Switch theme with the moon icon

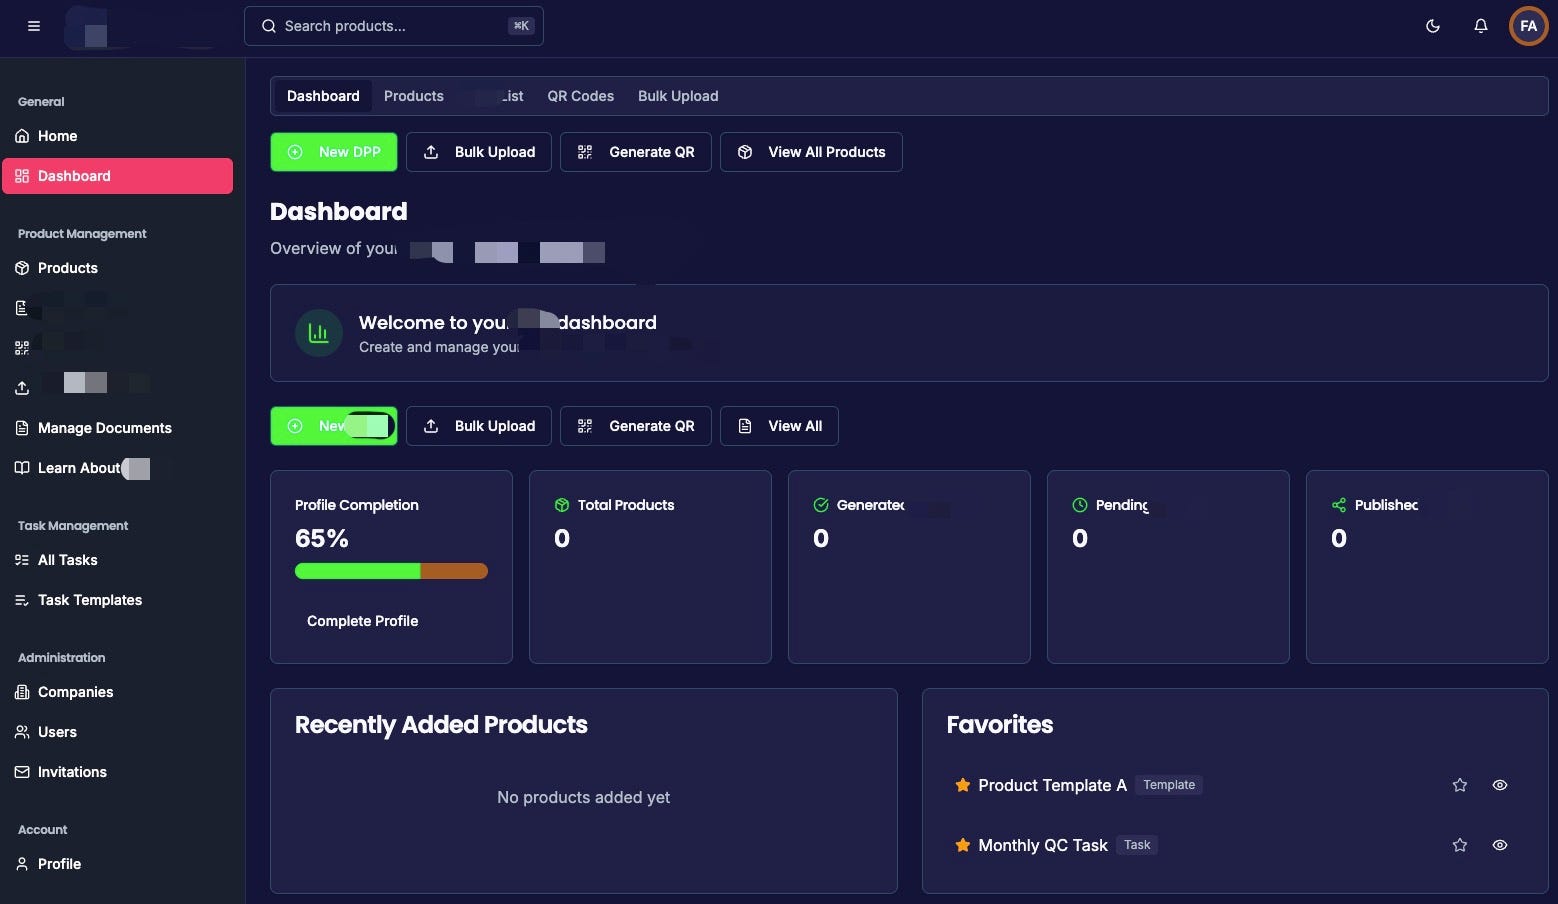click(x=1433, y=26)
